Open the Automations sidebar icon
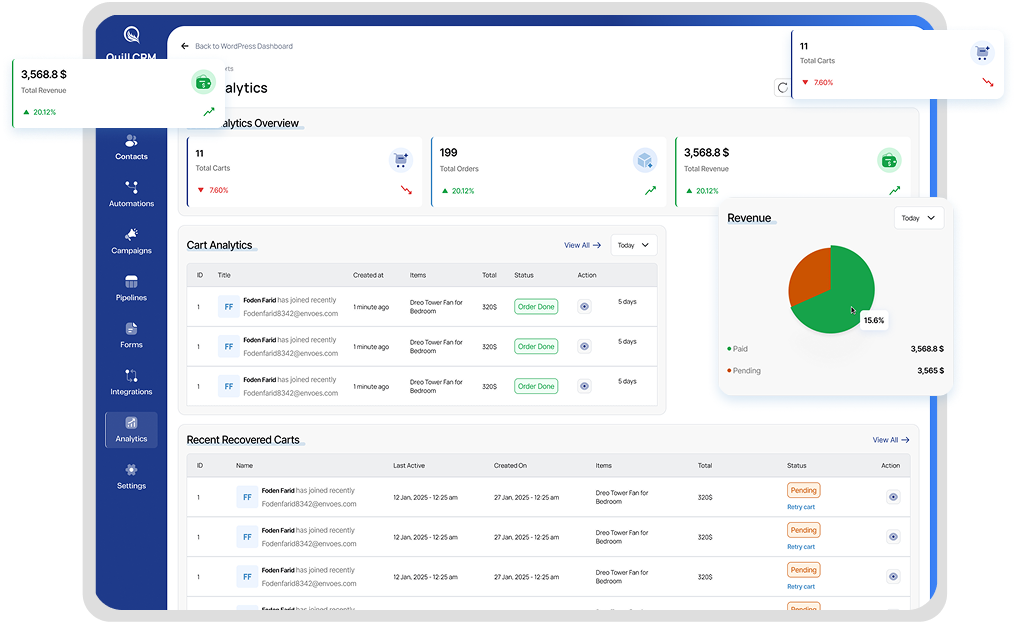1016x624 pixels. pyautogui.click(x=131, y=188)
